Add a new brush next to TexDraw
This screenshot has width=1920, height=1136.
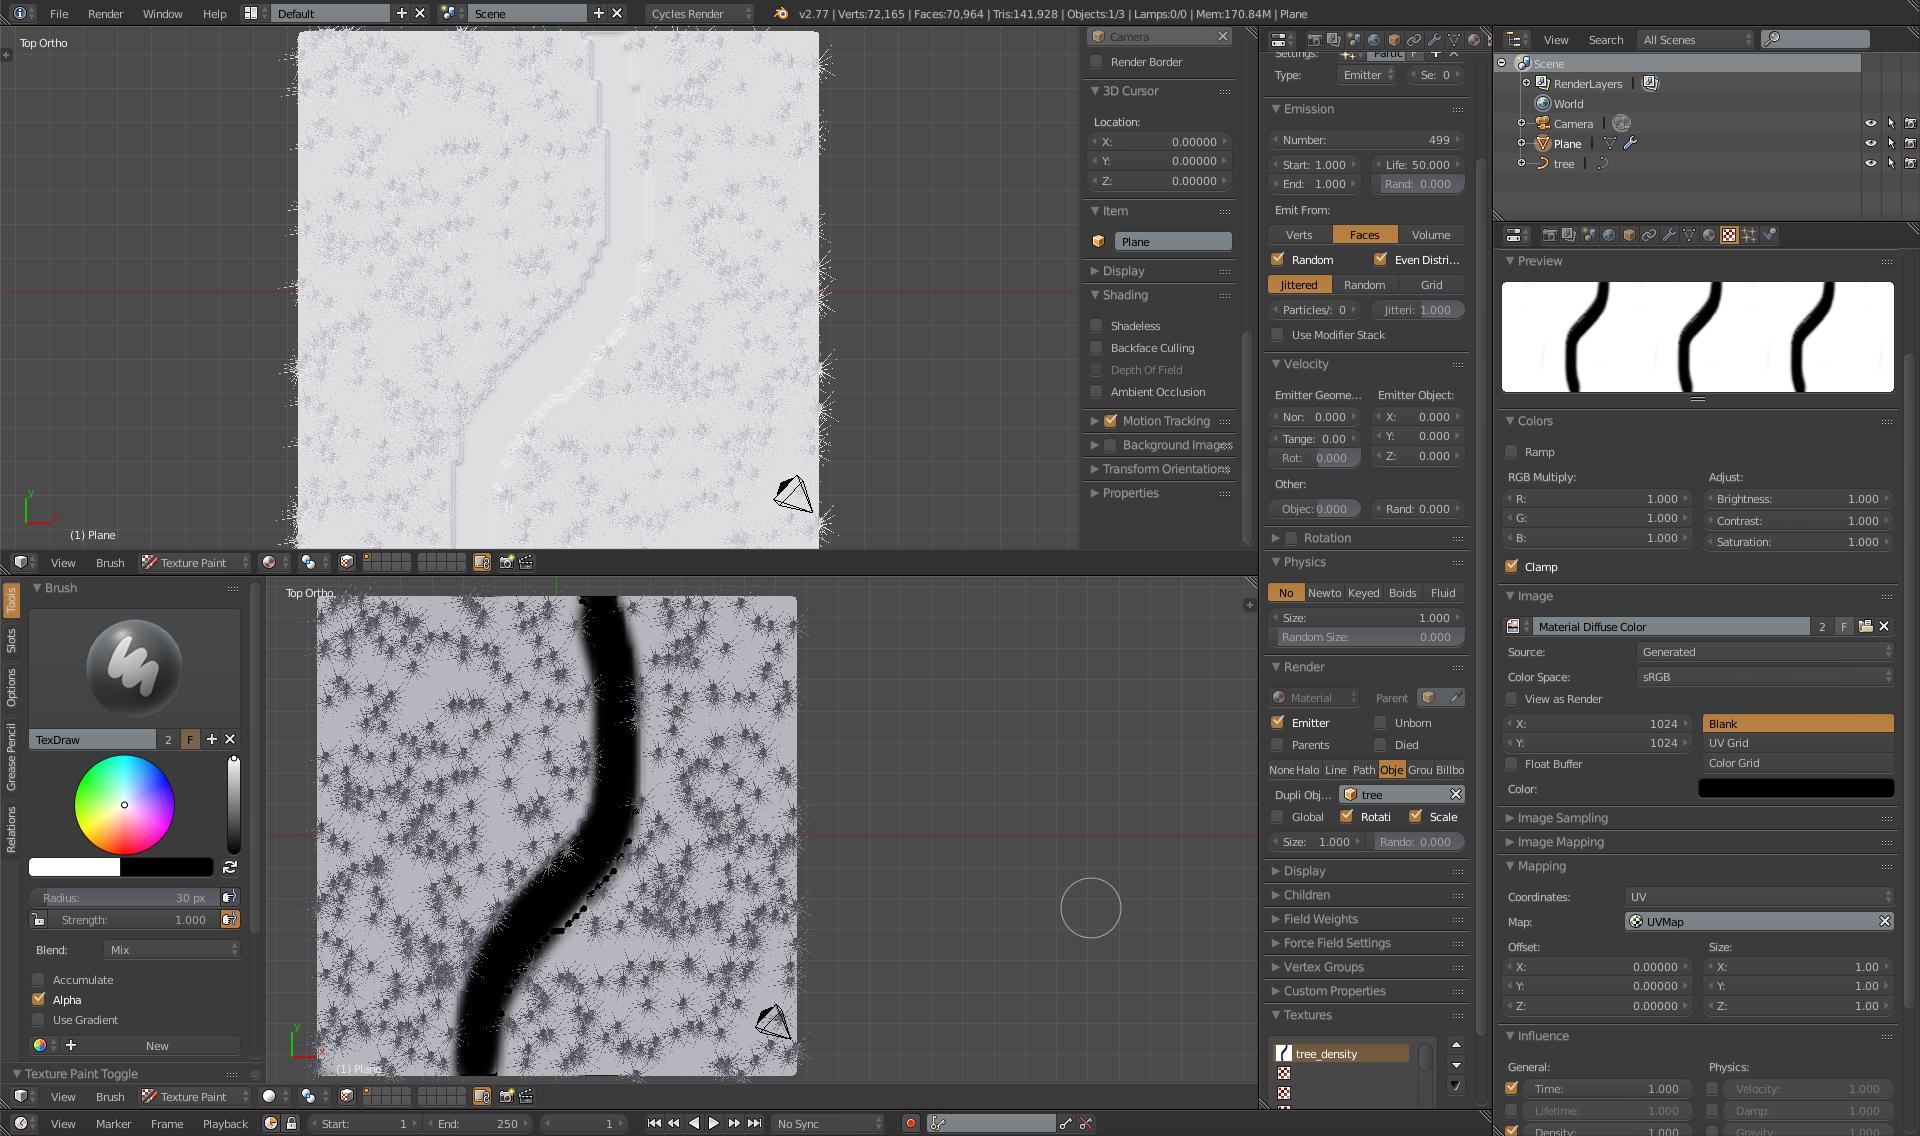pyautogui.click(x=211, y=739)
